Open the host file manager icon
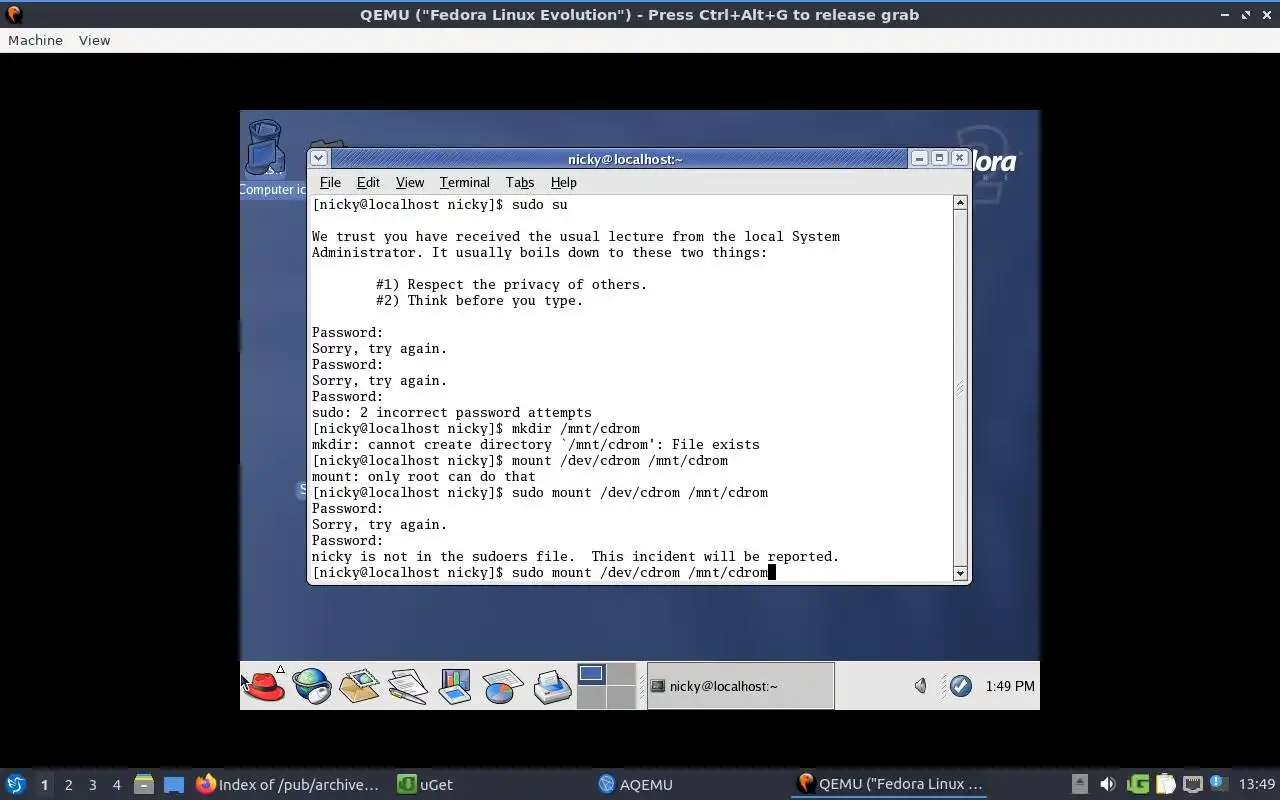The width and height of the screenshot is (1280, 800). (144, 785)
